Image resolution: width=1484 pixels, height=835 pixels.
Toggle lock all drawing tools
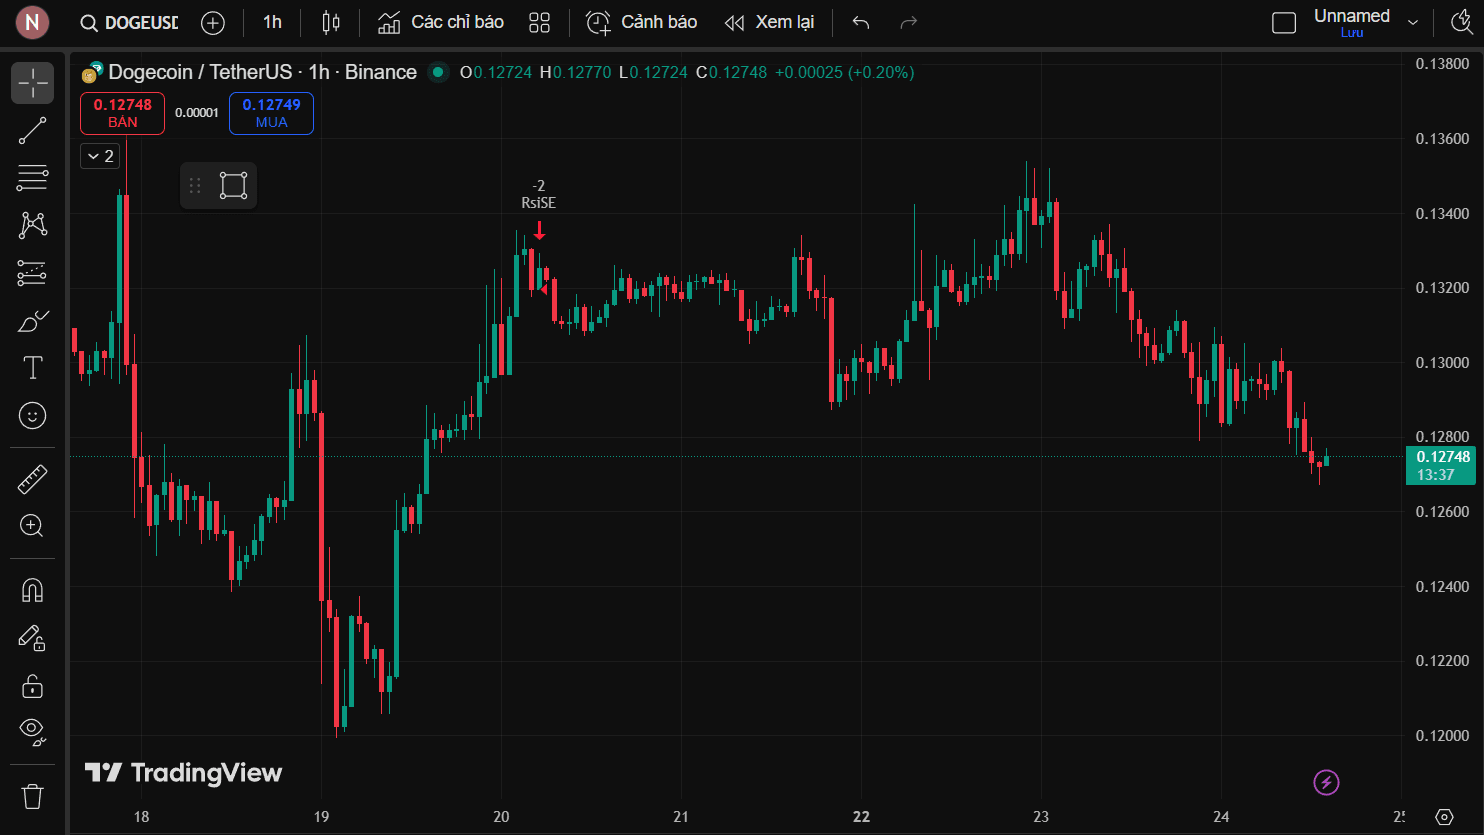click(32, 685)
